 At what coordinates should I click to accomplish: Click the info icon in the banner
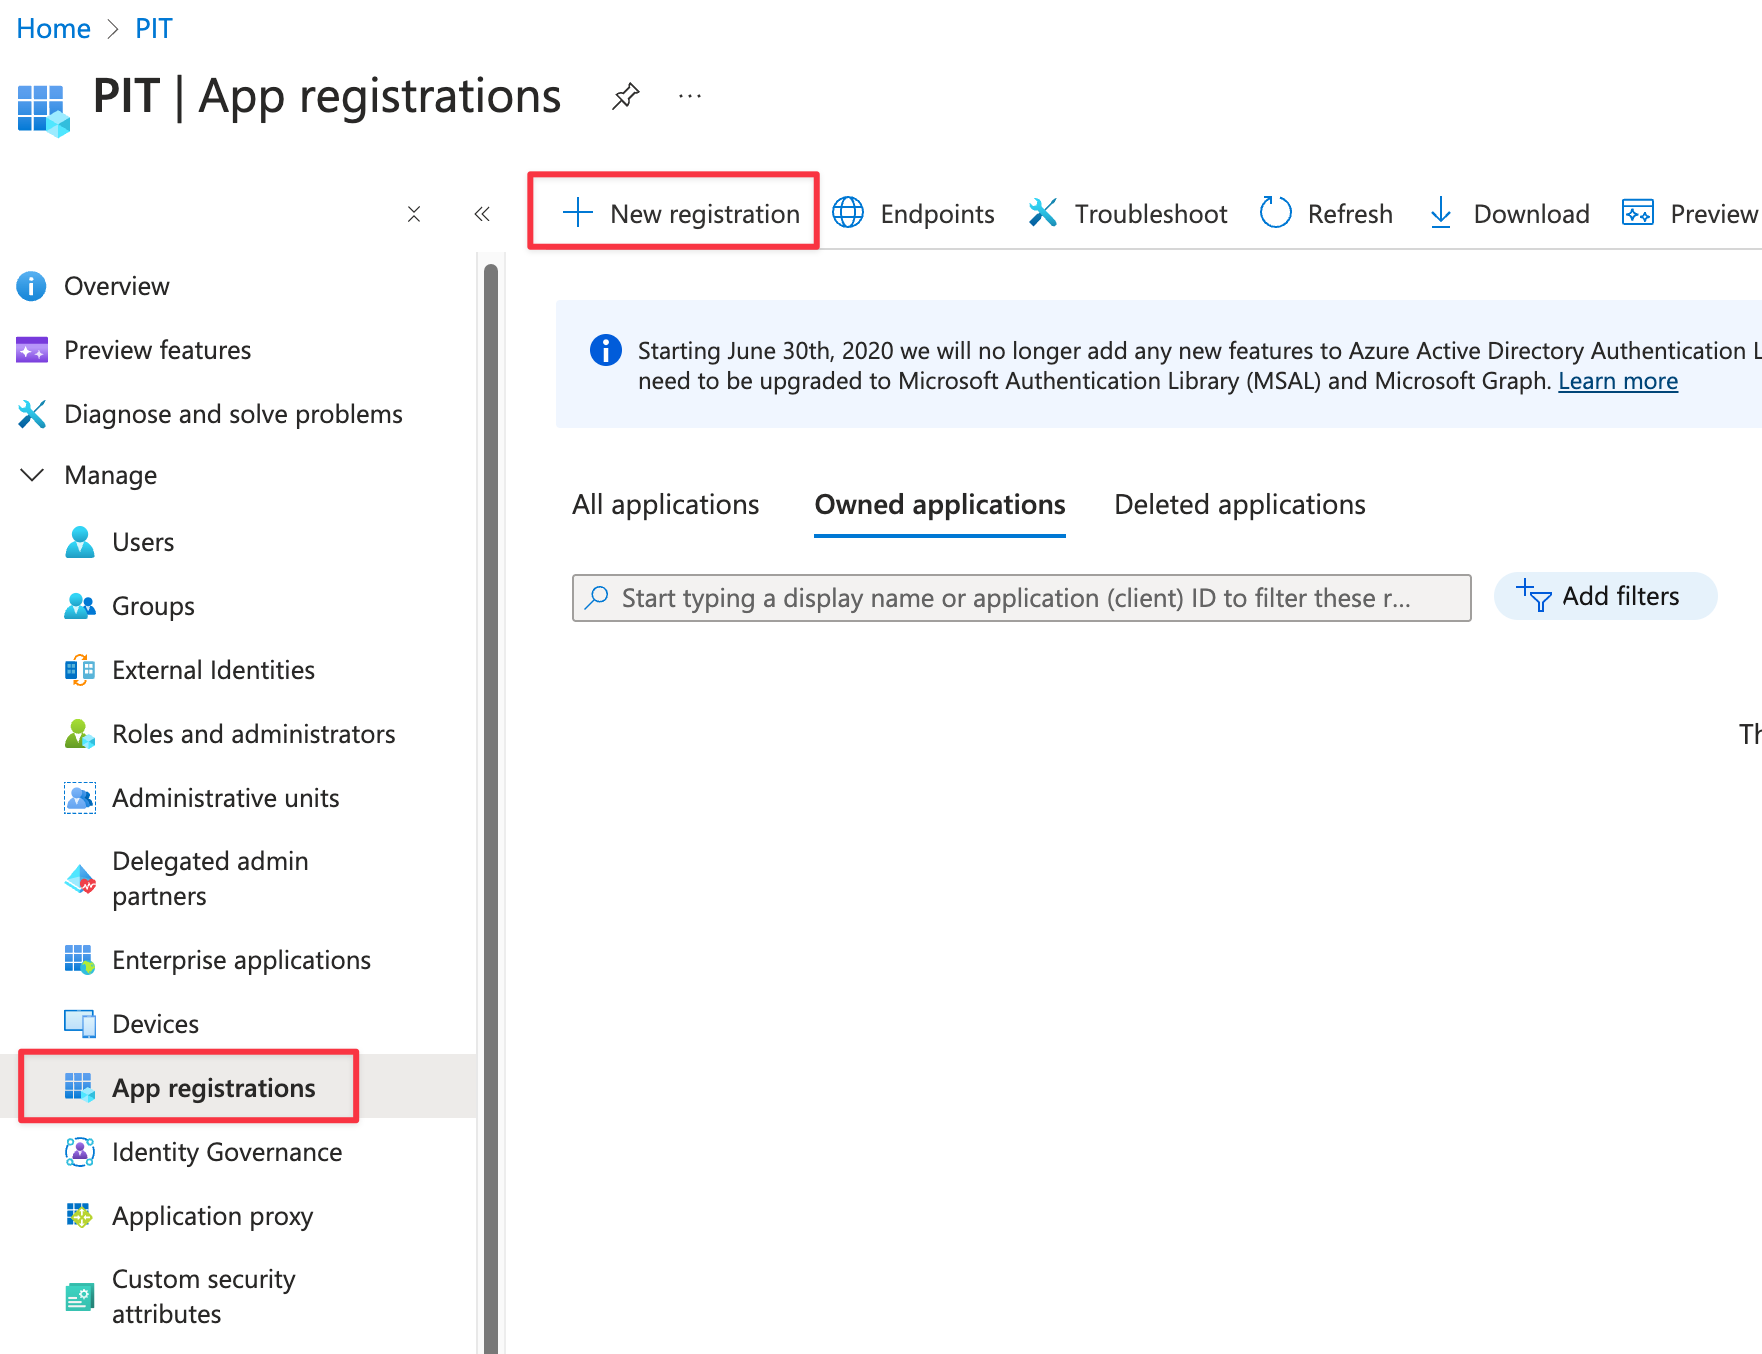point(606,350)
